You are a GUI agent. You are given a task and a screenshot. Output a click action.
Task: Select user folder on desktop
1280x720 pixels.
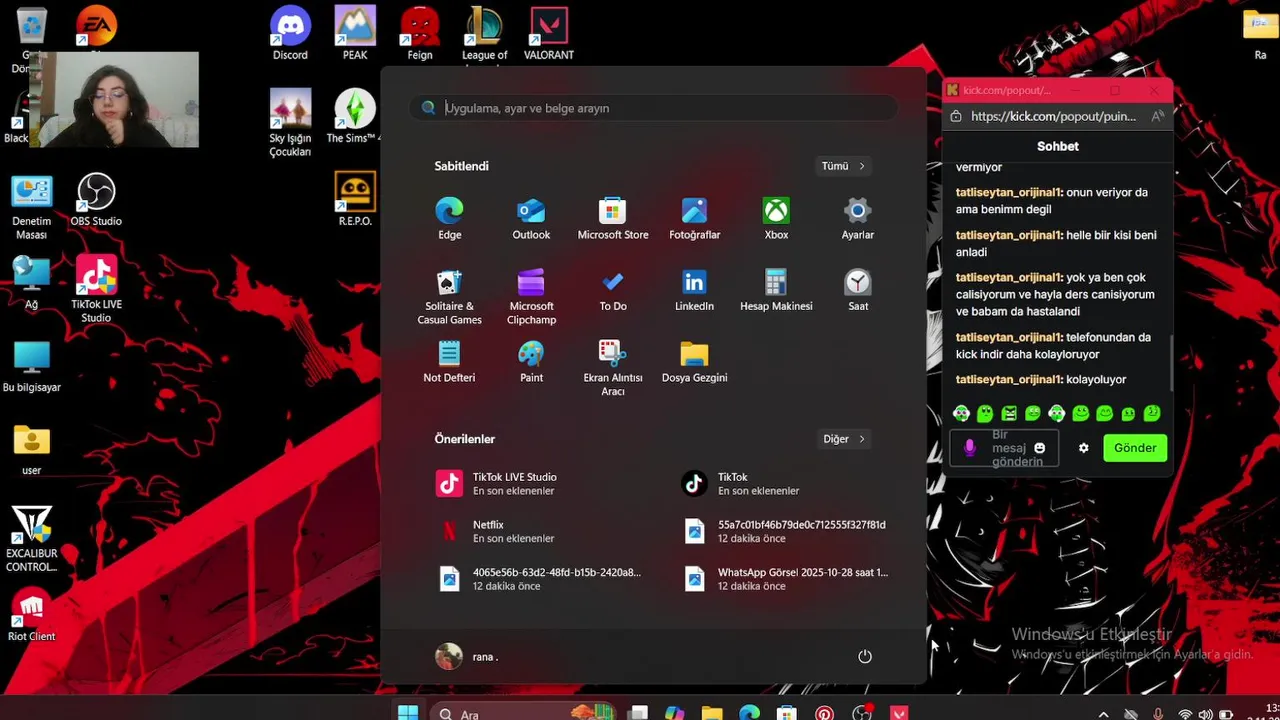click(x=31, y=449)
